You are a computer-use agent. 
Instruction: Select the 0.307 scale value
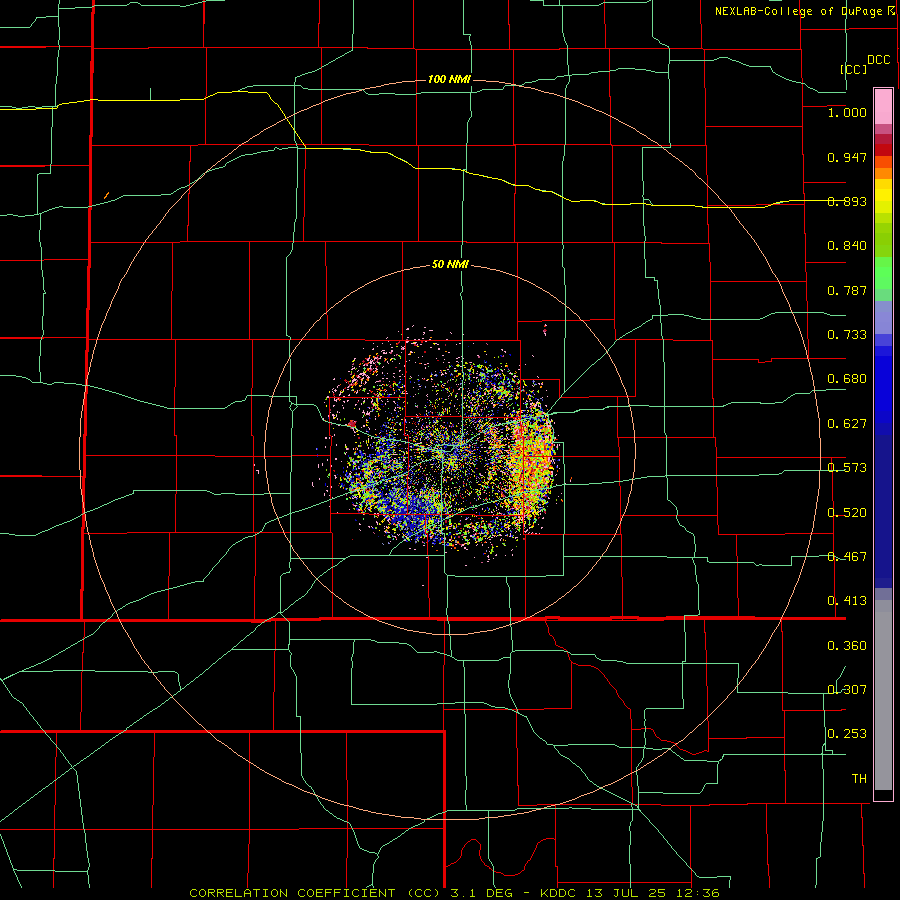847,690
